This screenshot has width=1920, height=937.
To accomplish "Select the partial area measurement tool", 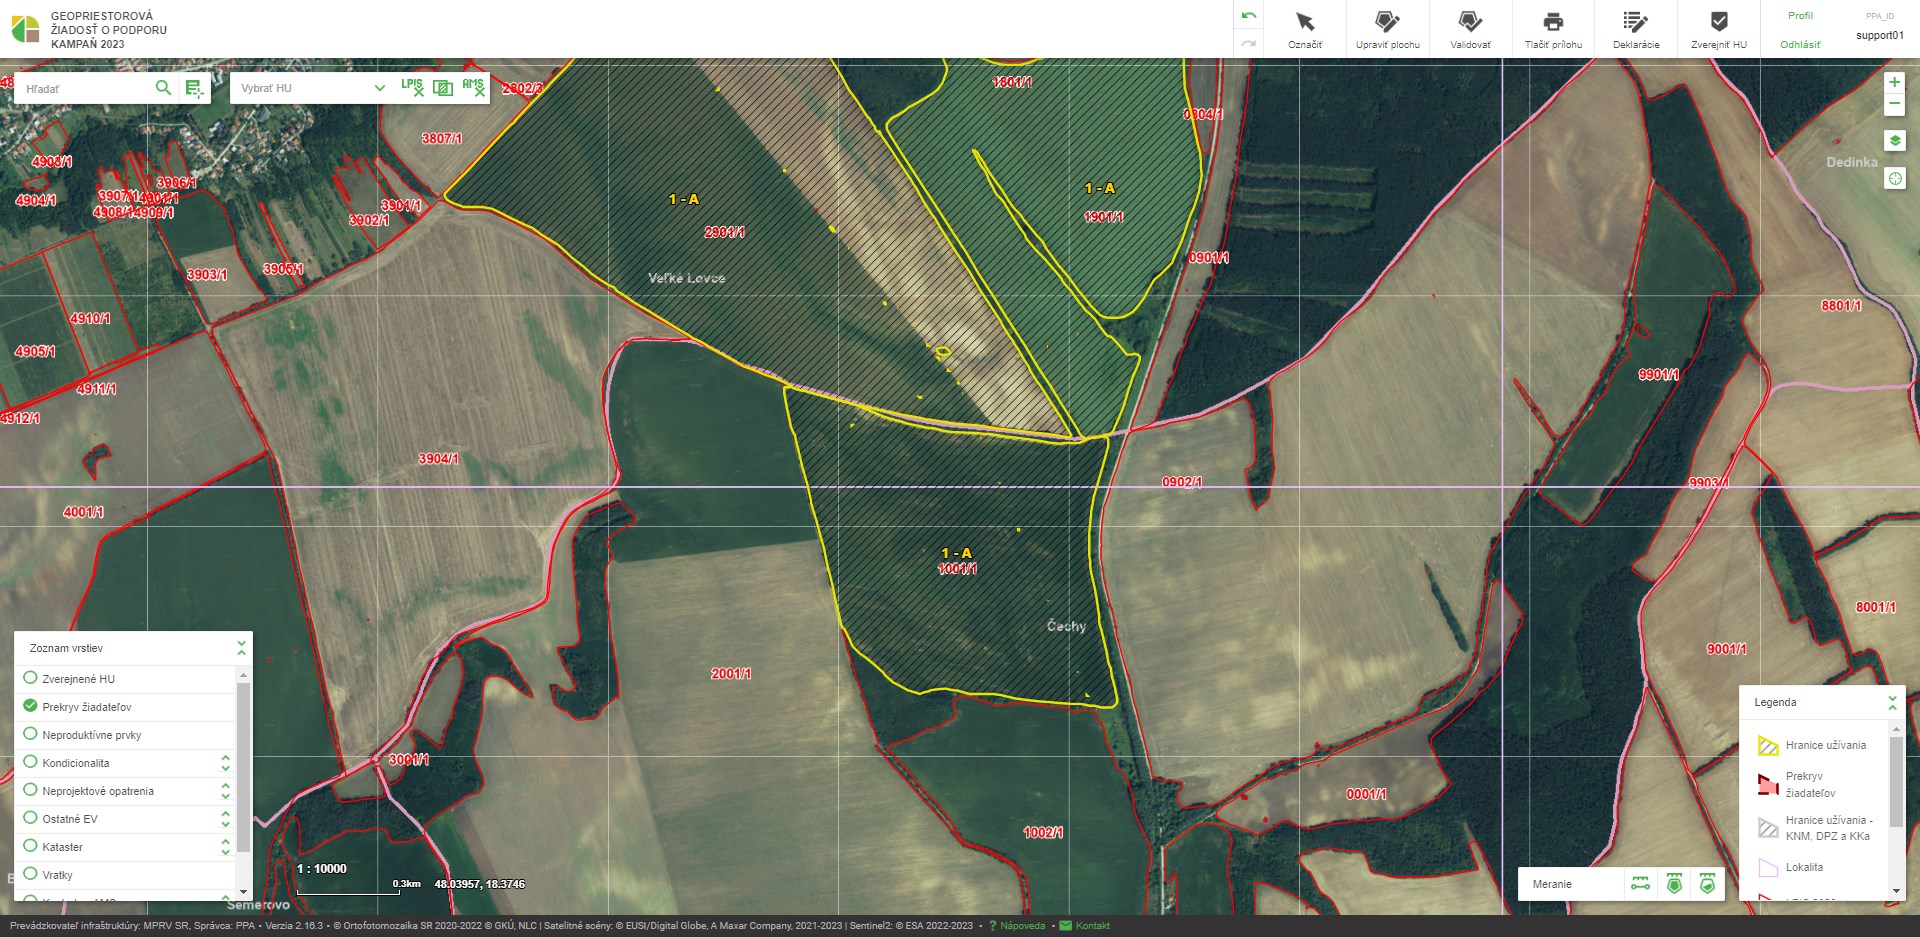I will tap(1707, 884).
